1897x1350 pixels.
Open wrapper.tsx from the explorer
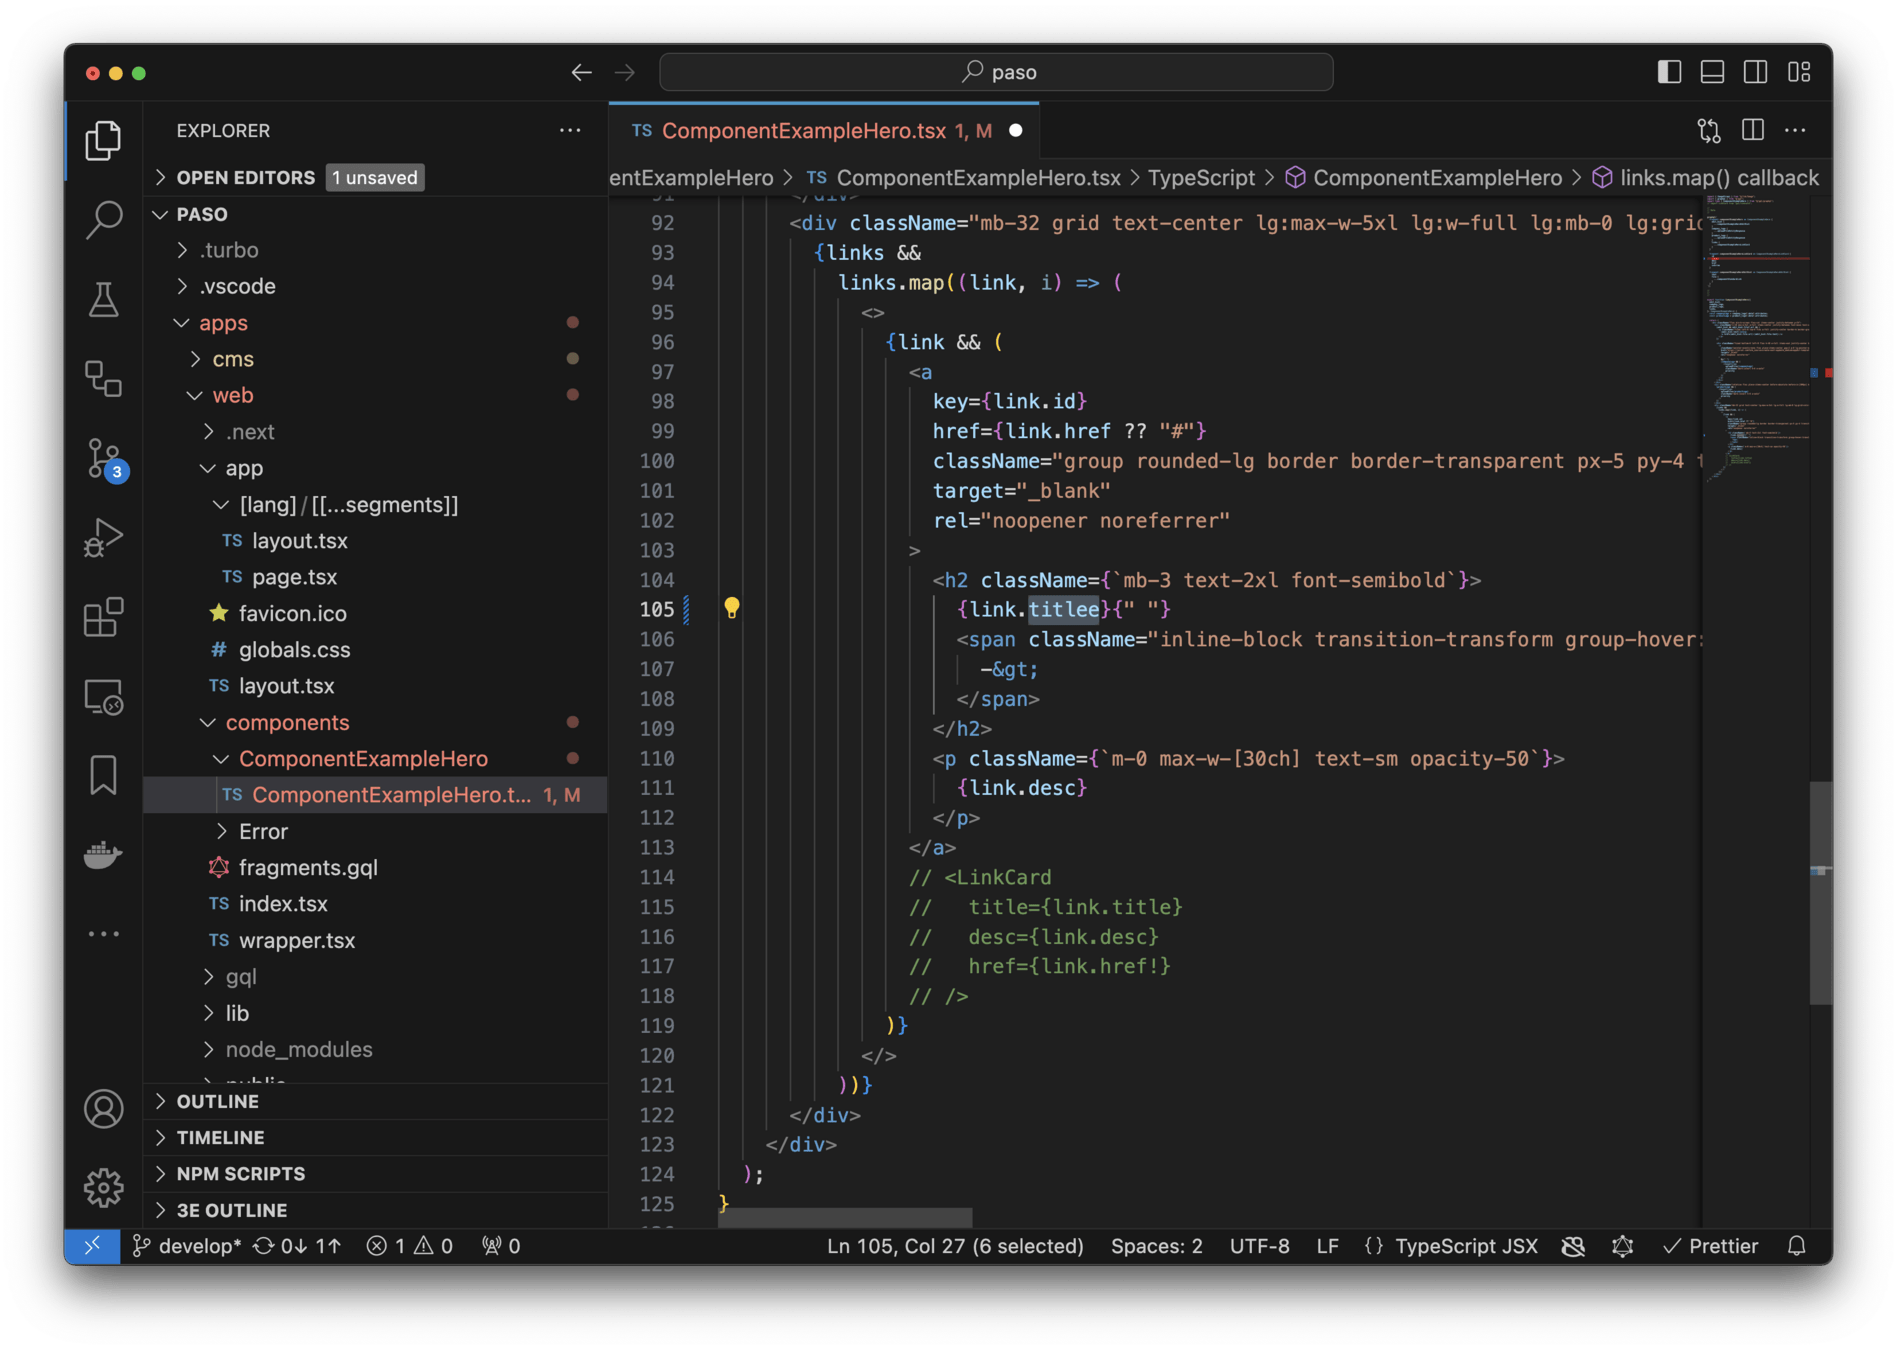click(x=297, y=940)
